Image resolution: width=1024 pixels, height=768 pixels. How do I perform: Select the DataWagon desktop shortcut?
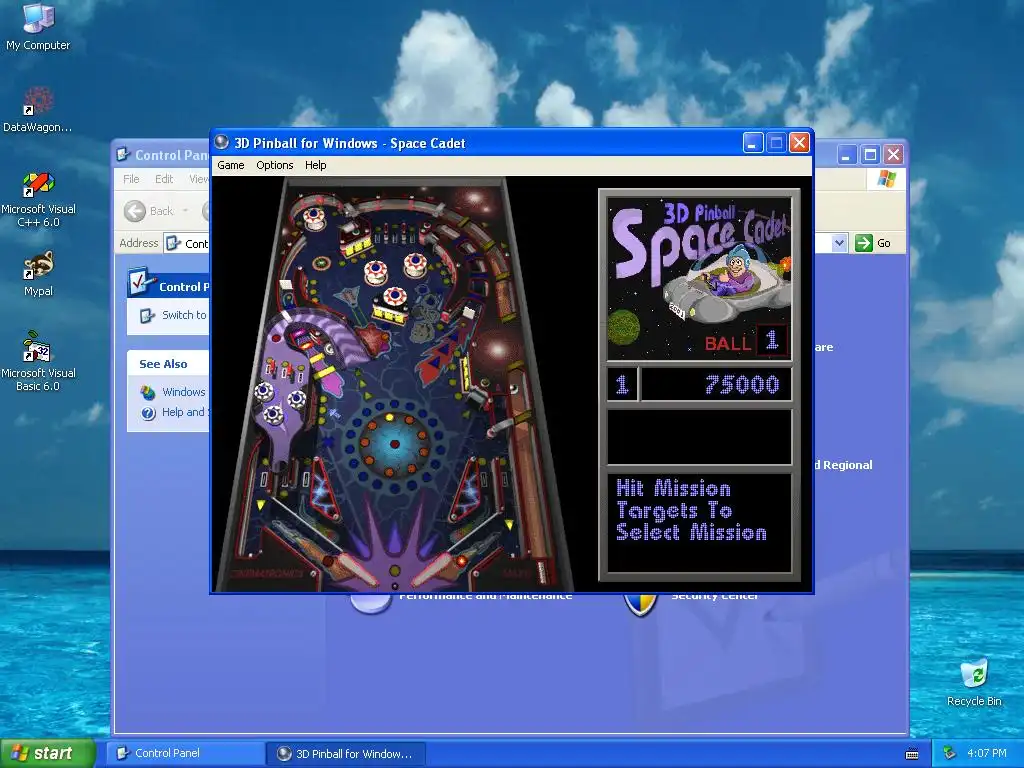tap(38, 109)
